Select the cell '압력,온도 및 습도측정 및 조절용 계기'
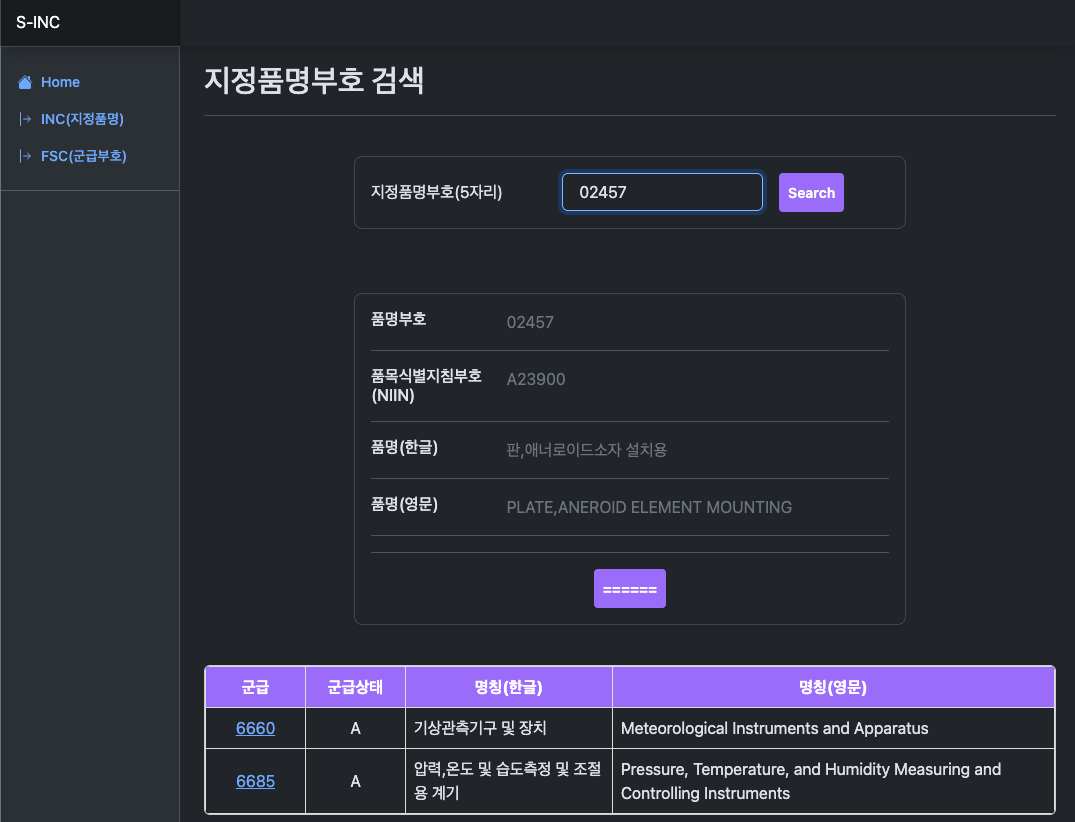Viewport: 1075px width, 822px height. point(509,781)
